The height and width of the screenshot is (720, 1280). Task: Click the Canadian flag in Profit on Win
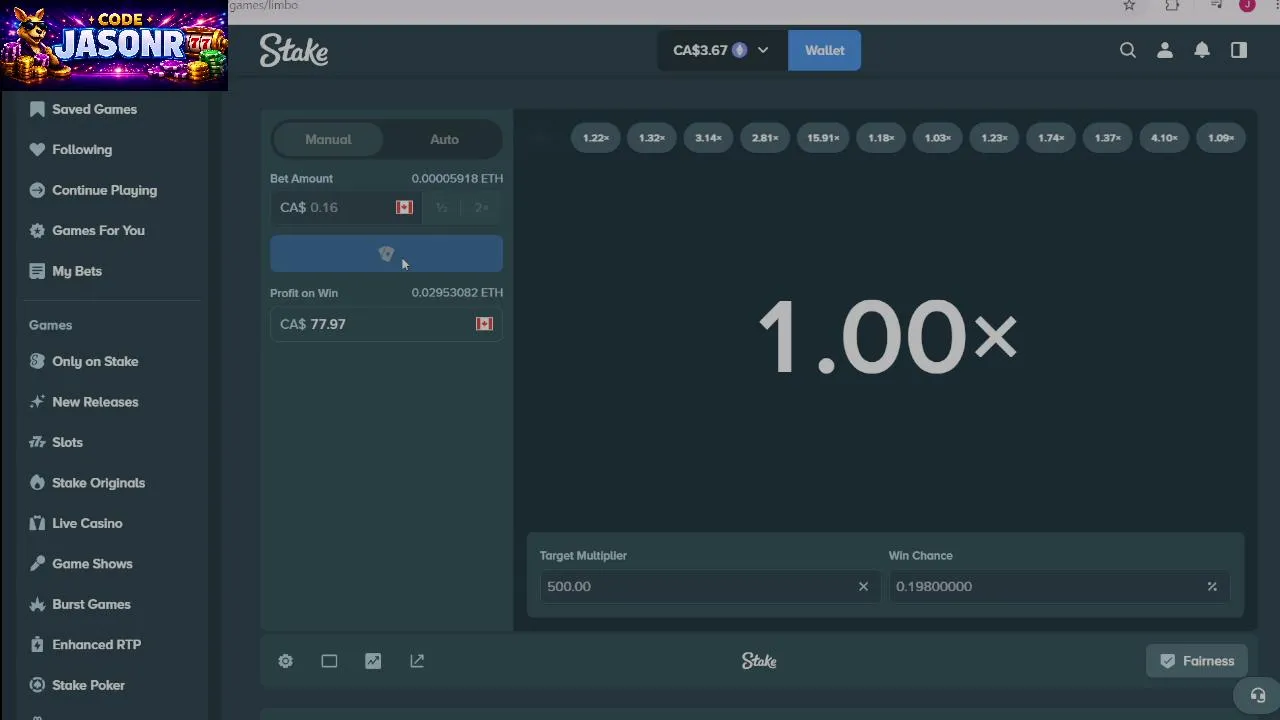tap(484, 324)
